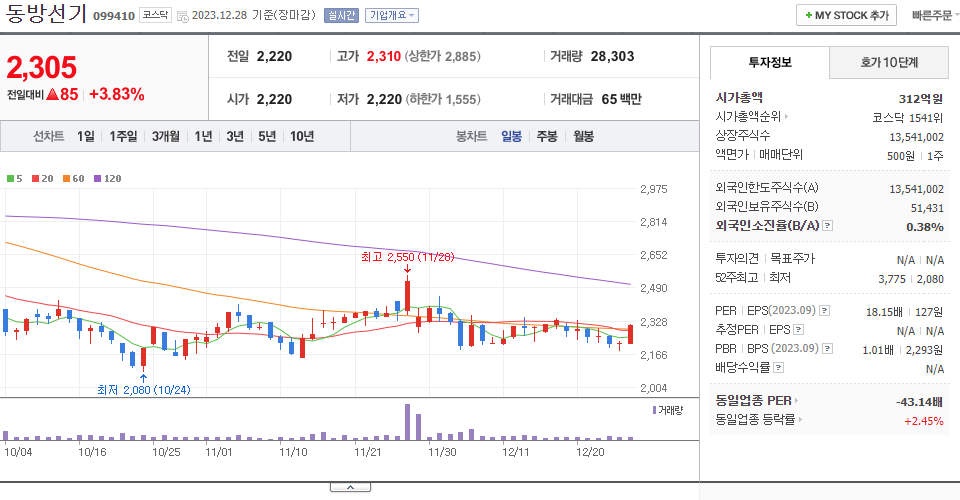Select the 10년 line chart period
The image size is (960, 500).
click(x=302, y=136)
